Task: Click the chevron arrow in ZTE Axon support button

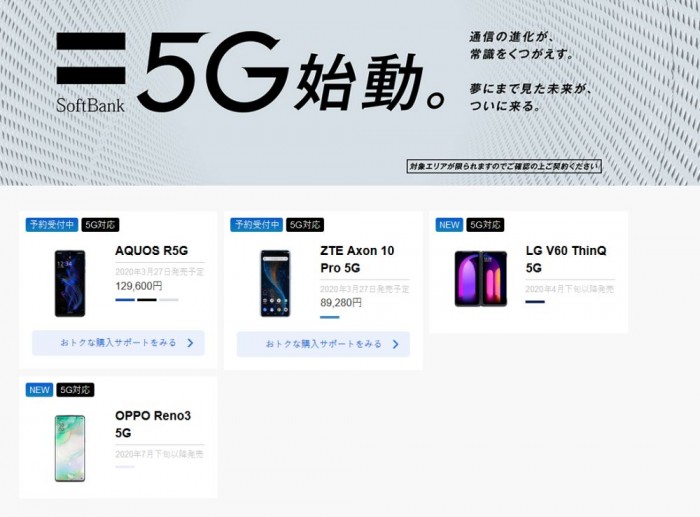Action: [x=396, y=344]
